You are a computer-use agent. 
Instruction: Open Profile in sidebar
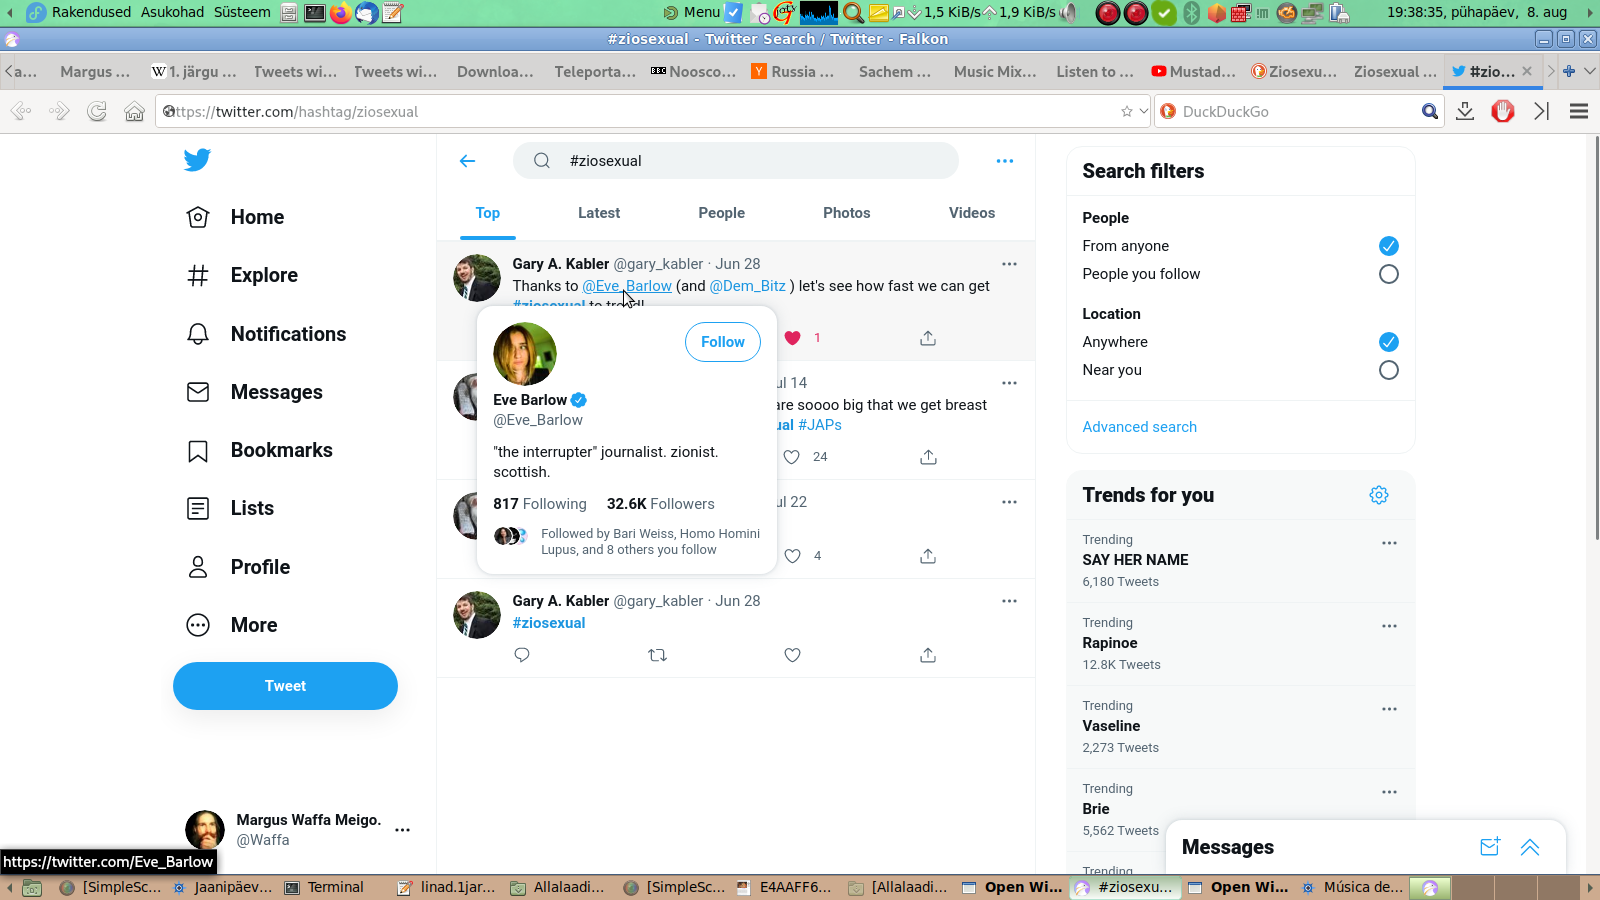coord(238,567)
